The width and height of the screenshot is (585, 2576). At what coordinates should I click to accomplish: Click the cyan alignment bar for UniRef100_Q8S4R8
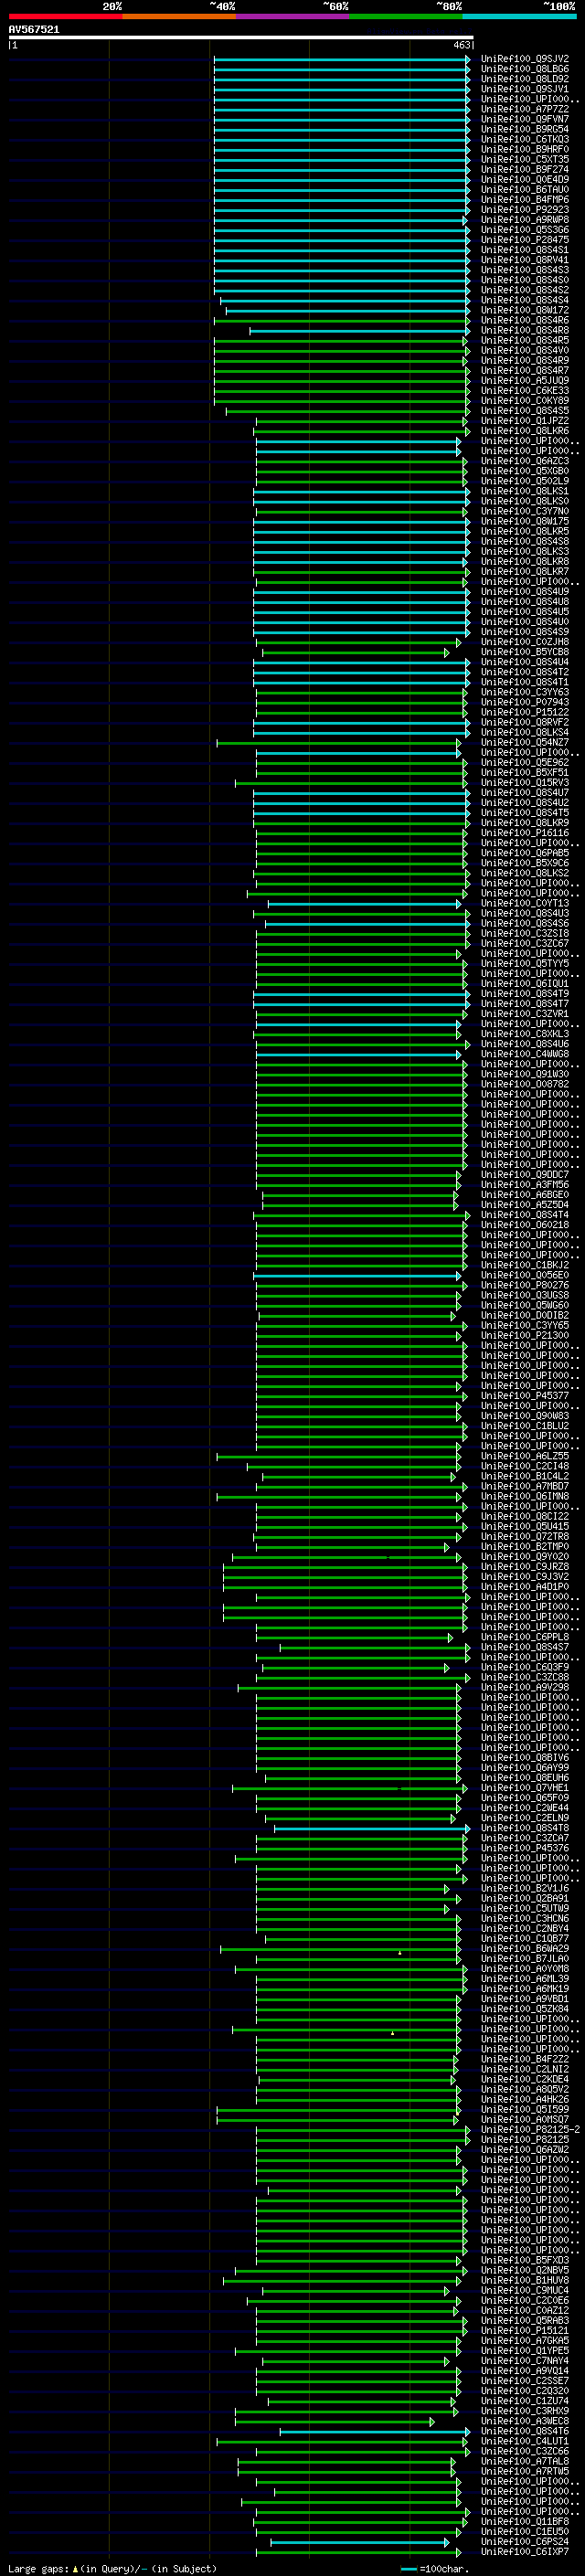[359, 330]
